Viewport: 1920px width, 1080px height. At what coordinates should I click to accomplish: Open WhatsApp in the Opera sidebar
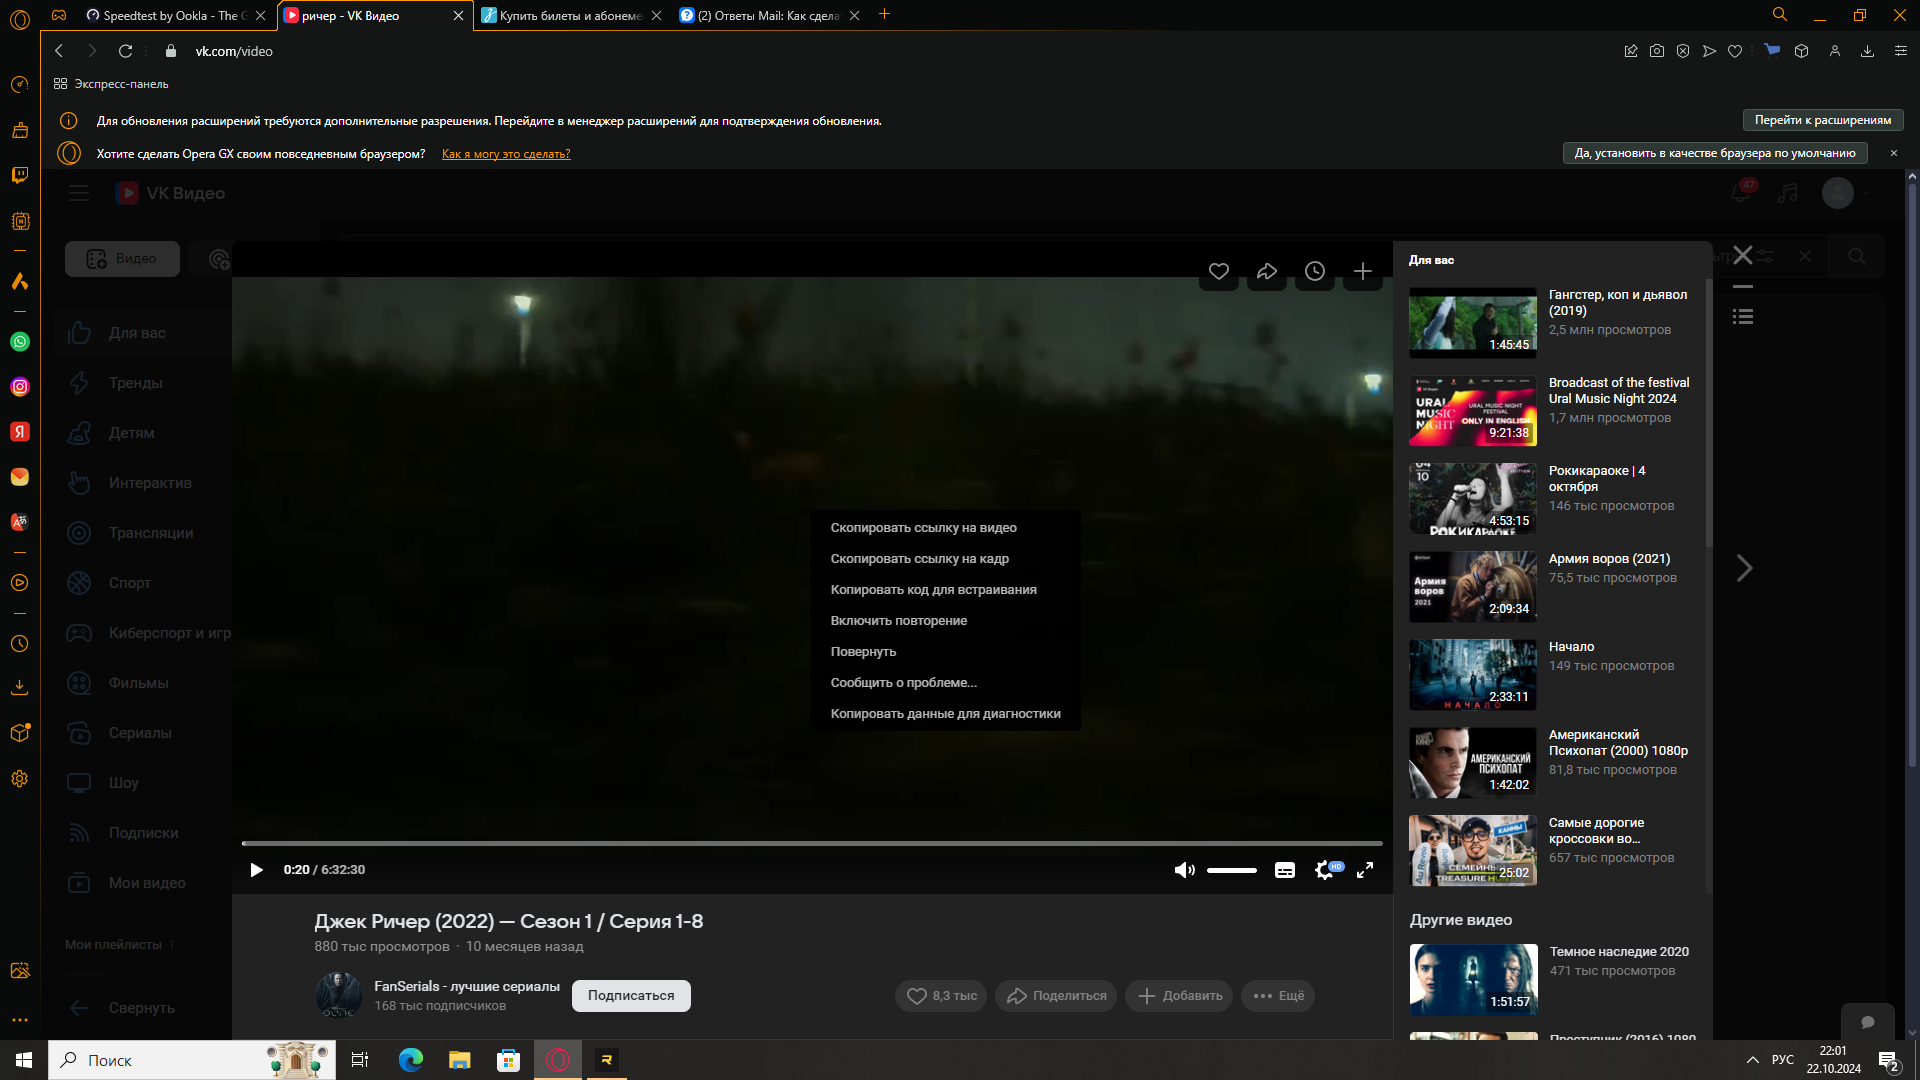[20, 342]
